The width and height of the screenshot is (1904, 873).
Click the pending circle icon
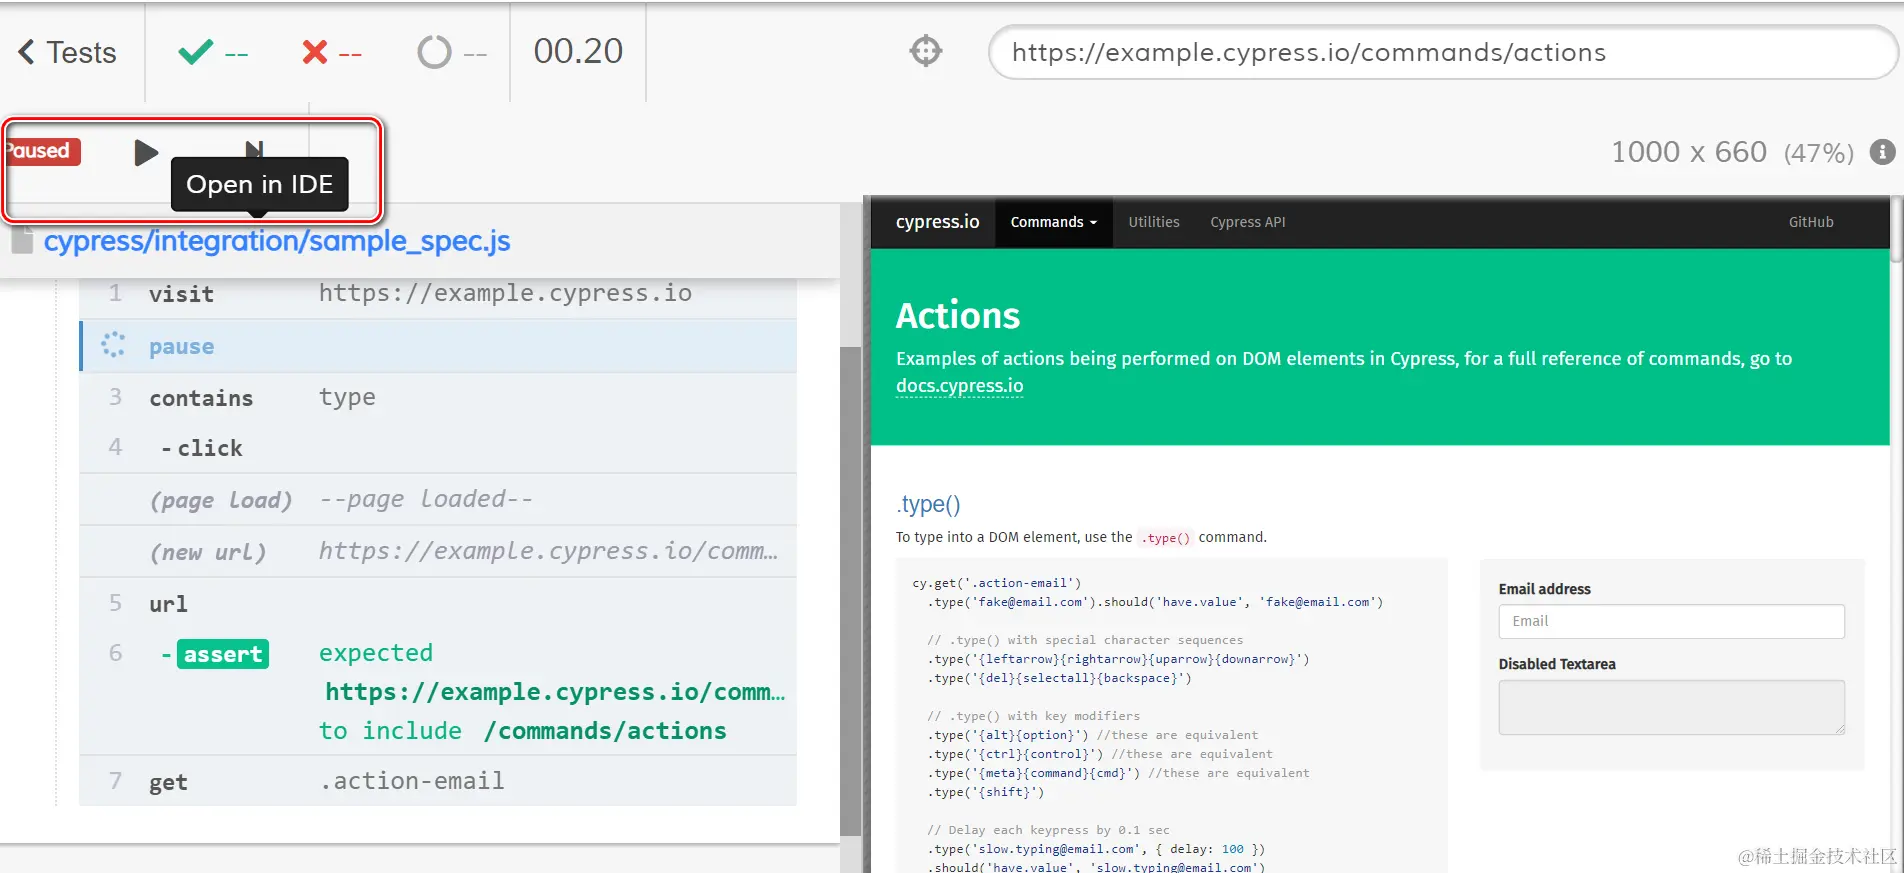(434, 52)
